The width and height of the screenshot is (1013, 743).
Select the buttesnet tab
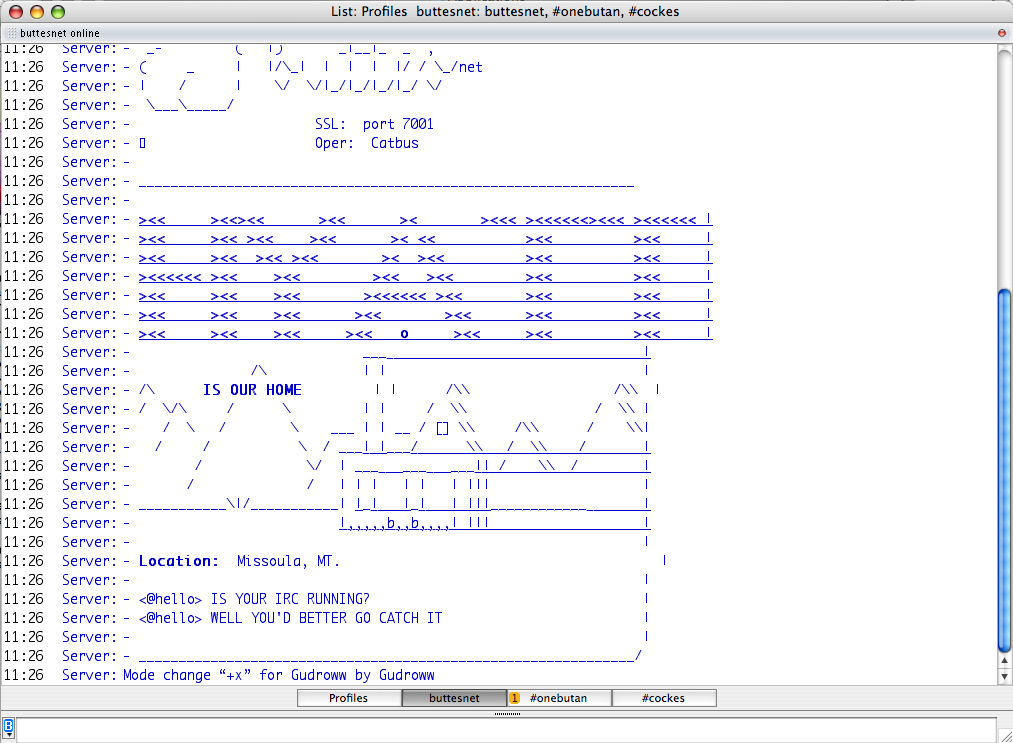coord(454,698)
